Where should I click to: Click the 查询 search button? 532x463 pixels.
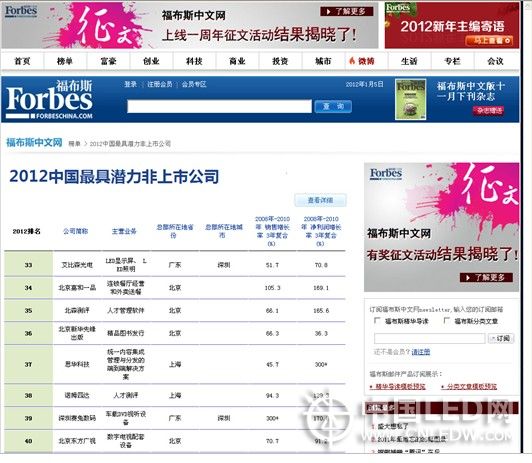coord(333,107)
